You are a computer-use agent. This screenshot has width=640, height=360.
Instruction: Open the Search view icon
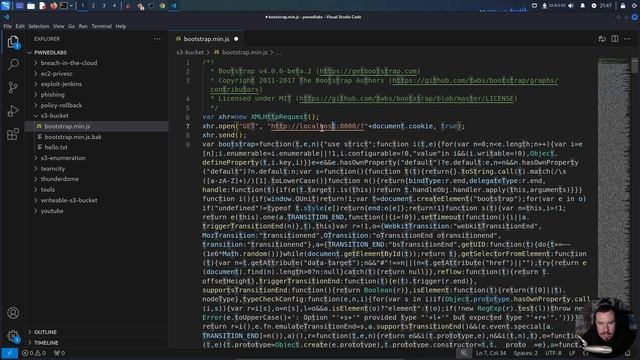[13, 64]
